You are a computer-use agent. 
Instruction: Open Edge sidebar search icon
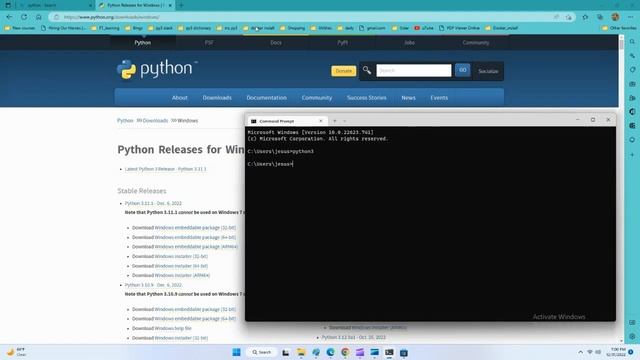tap(632, 42)
